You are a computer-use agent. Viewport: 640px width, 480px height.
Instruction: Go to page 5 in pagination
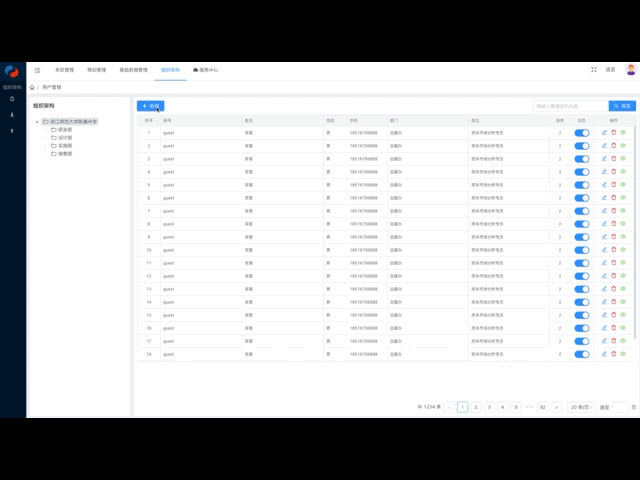[516, 407]
